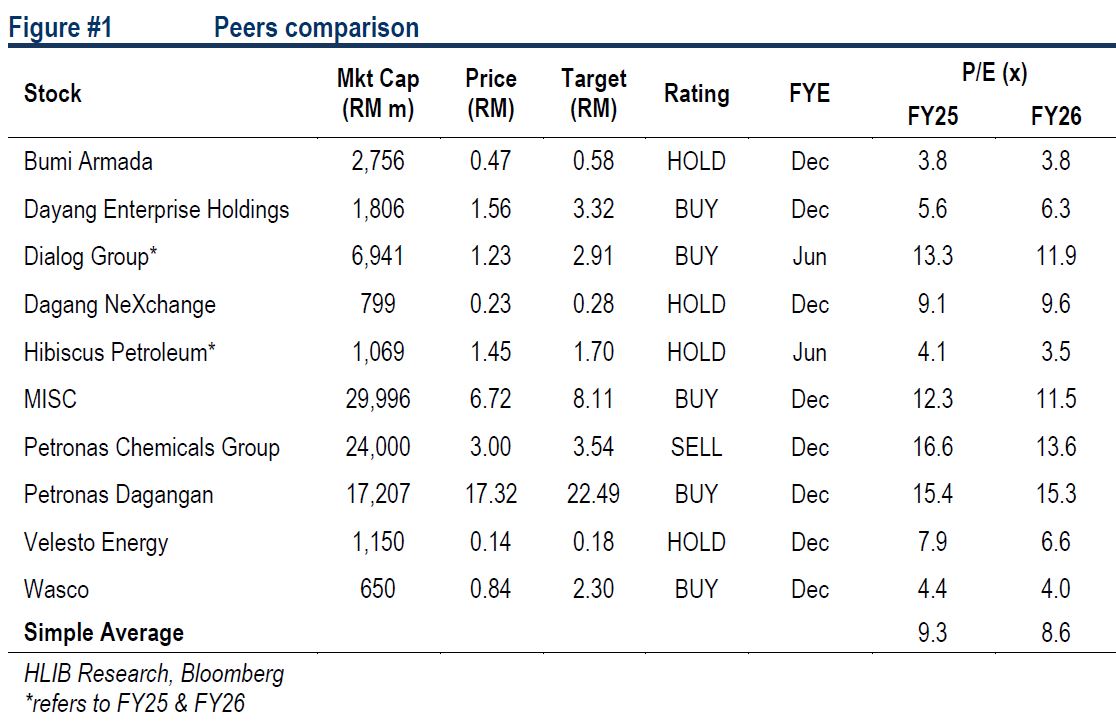Select the Simple Average FY25 value 9.3
This screenshot has height=722, width=1116.
pyautogui.click(x=932, y=633)
